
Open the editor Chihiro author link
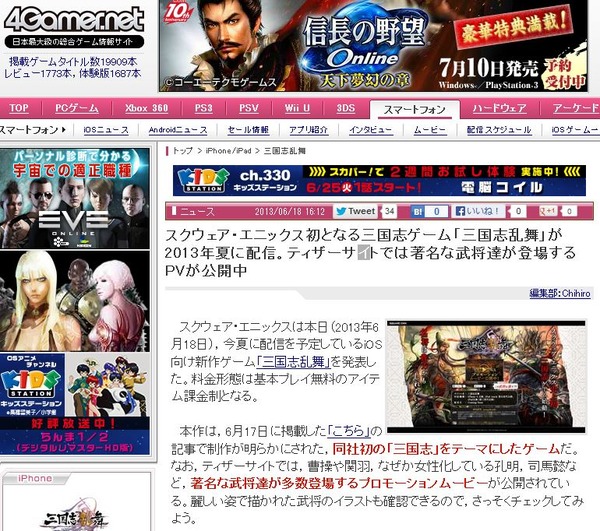point(560,293)
